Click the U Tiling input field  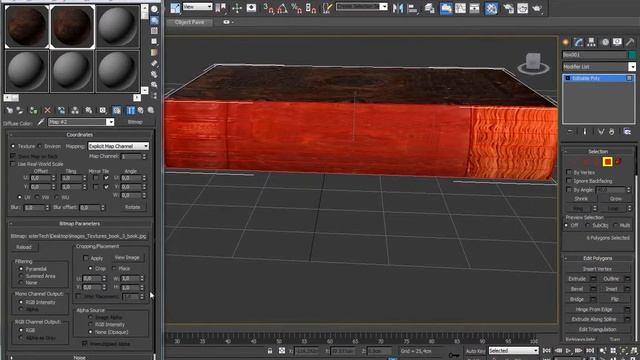click(71, 178)
